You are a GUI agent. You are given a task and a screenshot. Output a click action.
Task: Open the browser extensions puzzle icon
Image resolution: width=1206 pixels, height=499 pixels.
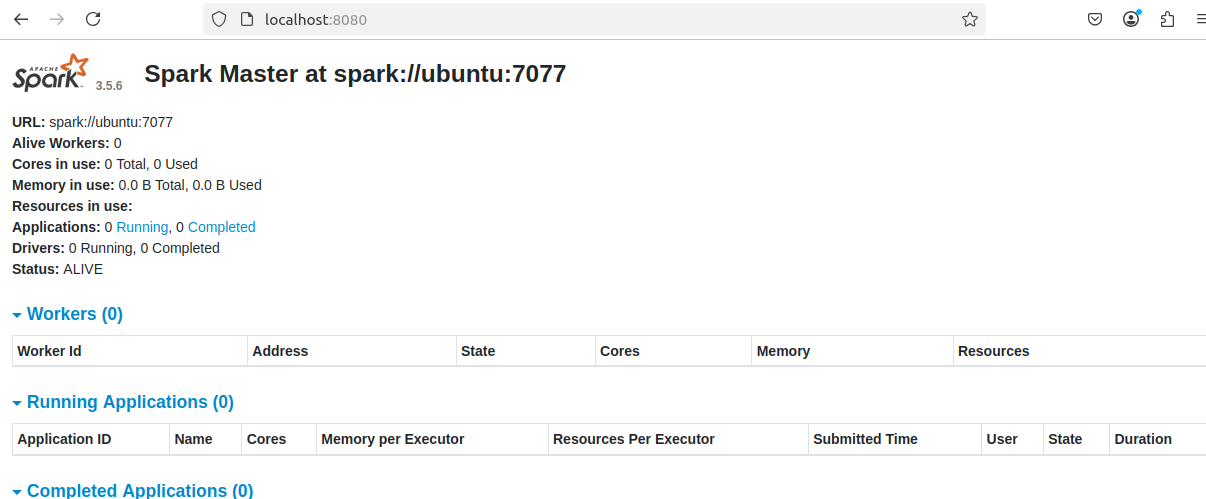tap(1167, 19)
